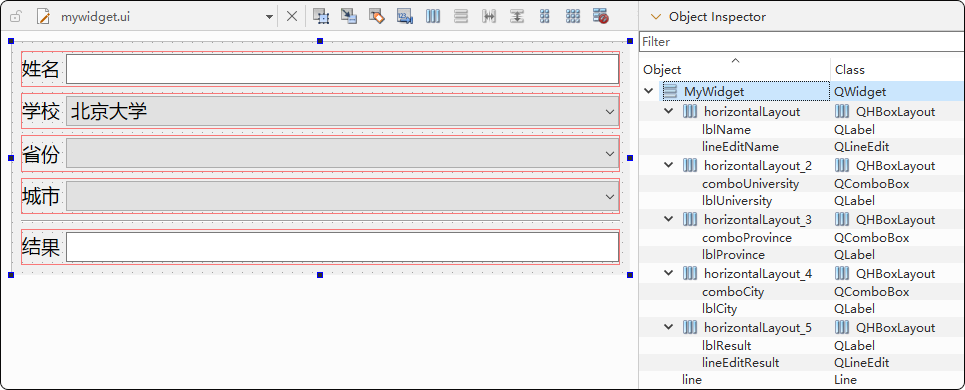The height and width of the screenshot is (390, 965).
Task: Select the MyWidget row in the tree
Action: click(x=803, y=92)
